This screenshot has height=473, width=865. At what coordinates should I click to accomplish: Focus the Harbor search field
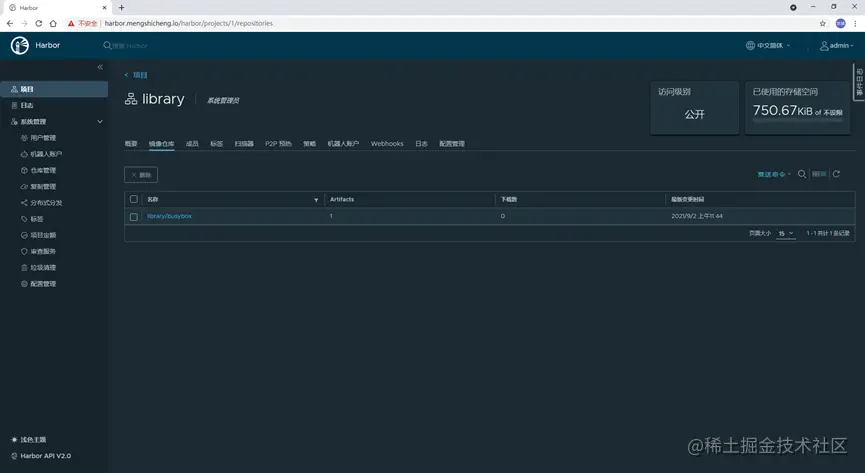(130, 46)
